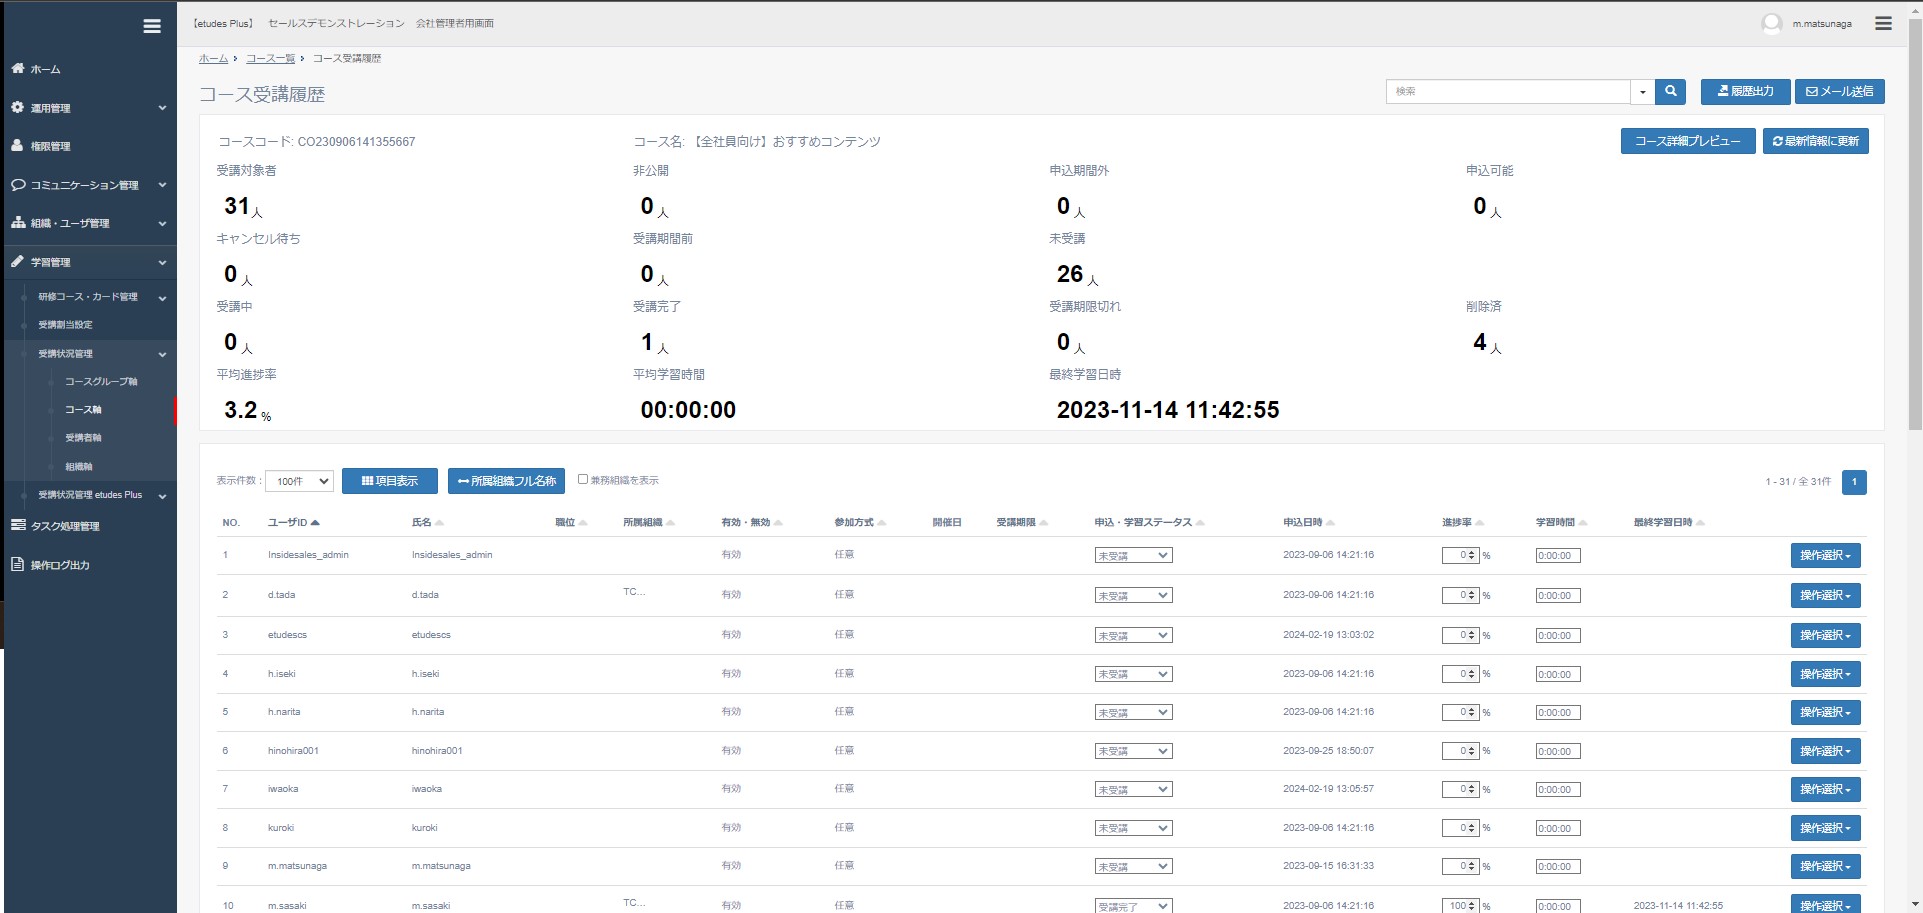The image size is (1923, 913).
Task: Select 受講者軸 menu item
Action: pos(83,437)
